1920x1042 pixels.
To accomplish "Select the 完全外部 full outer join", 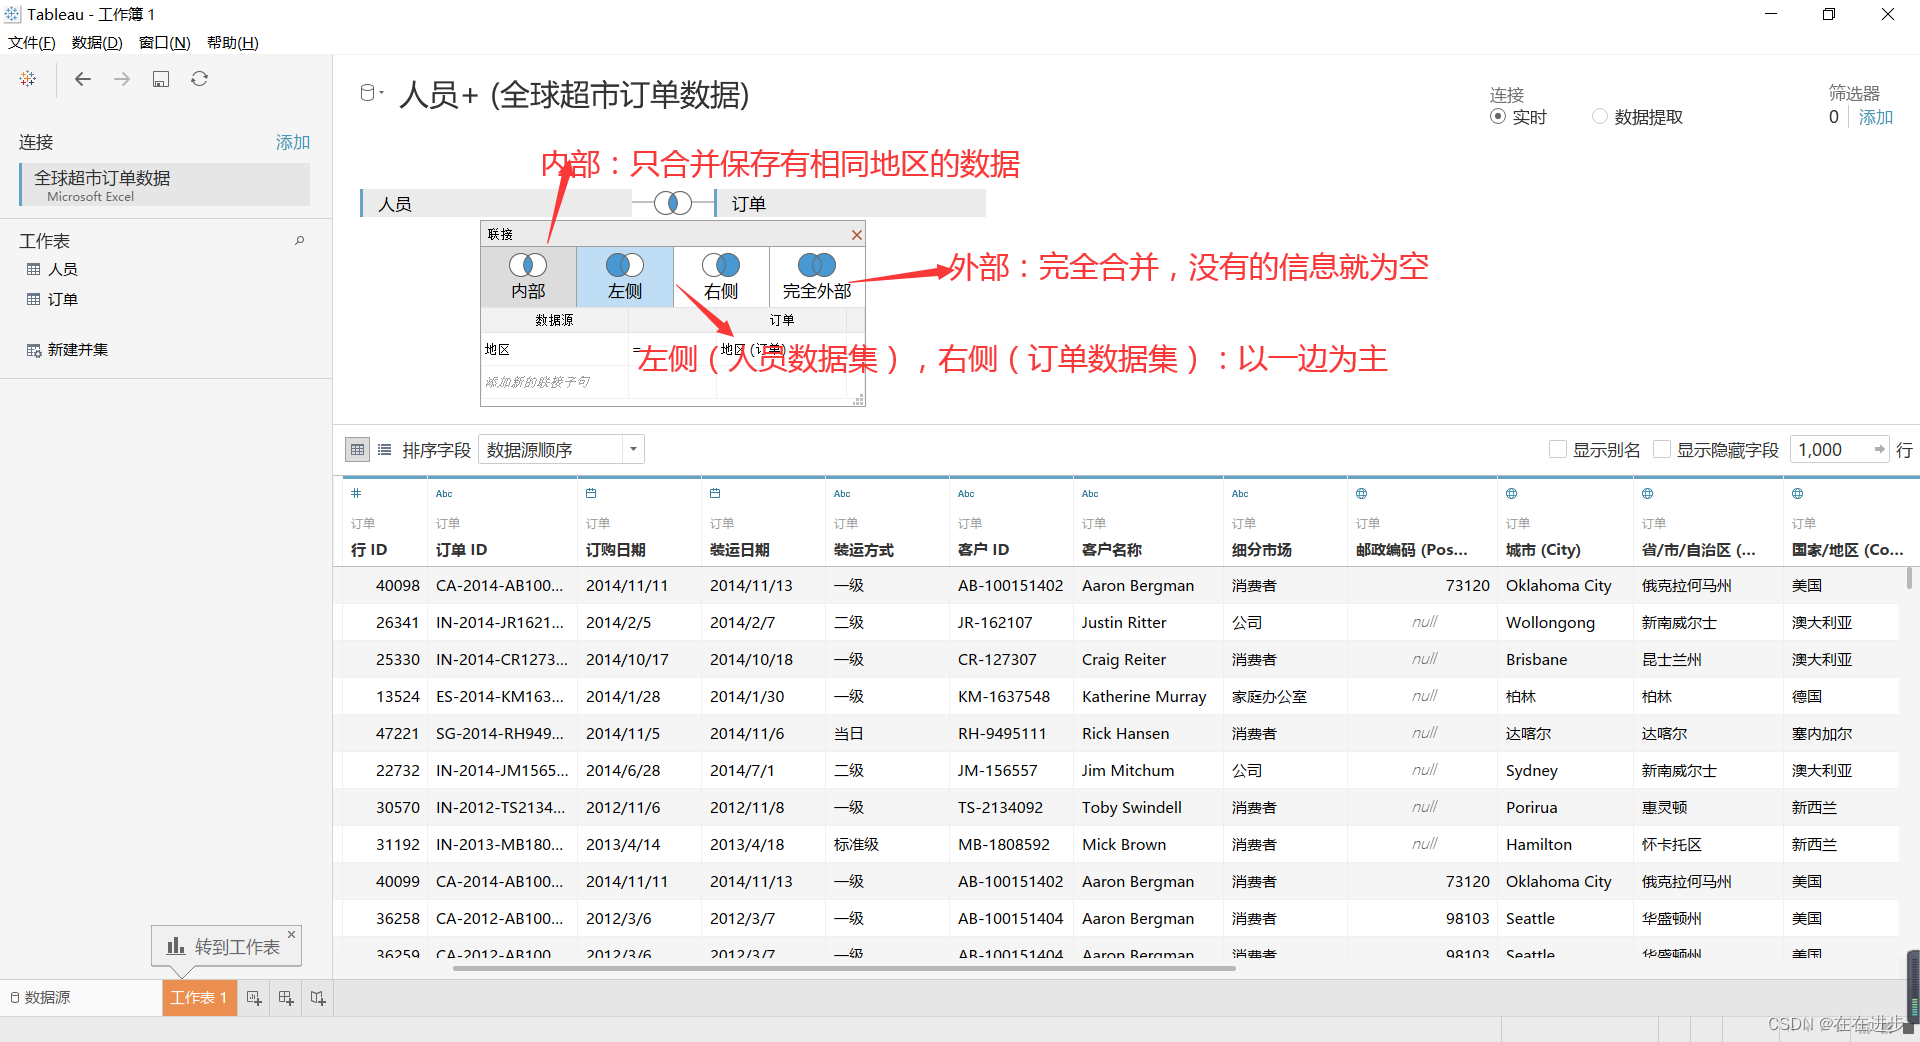I will pyautogui.click(x=817, y=277).
